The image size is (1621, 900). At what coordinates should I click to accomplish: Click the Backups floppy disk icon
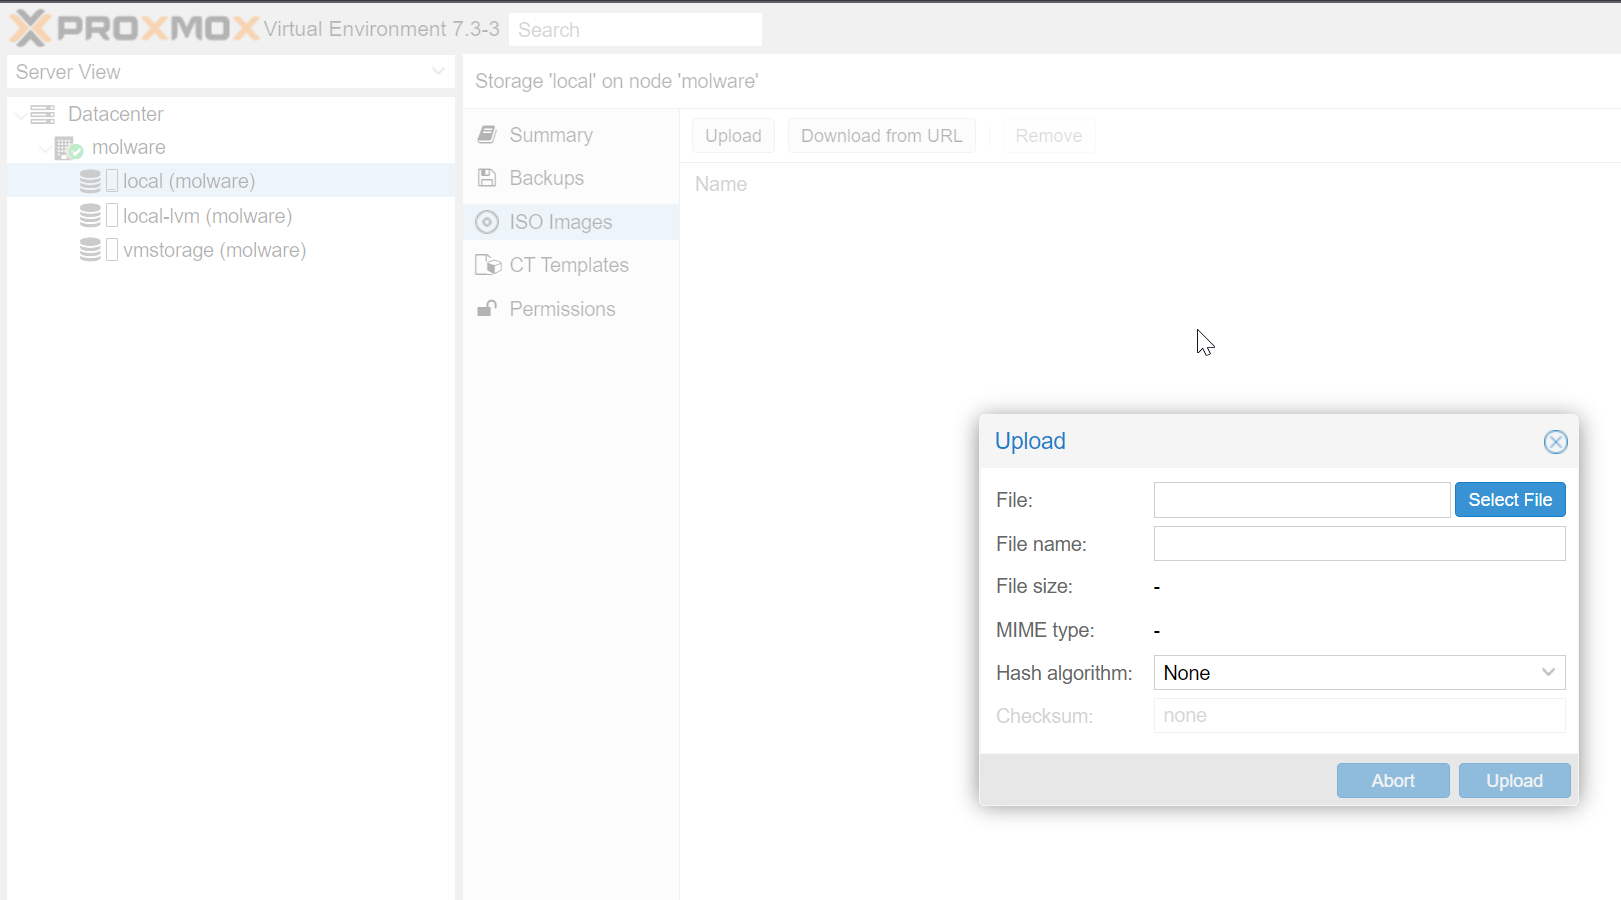487,178
